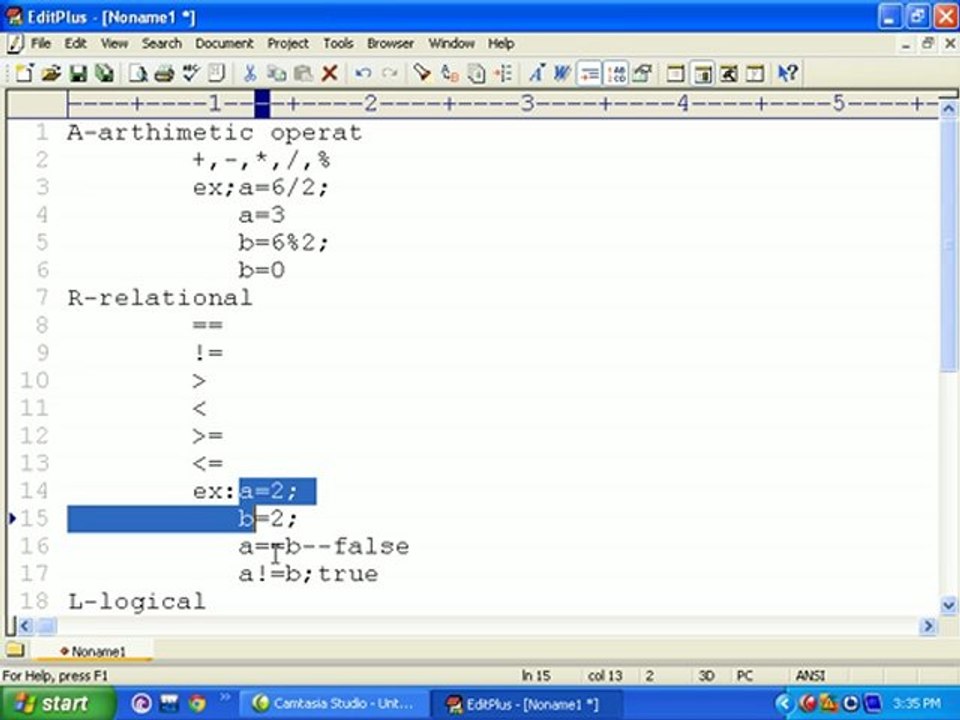Click the first of four window toolbar buttons
This screenshot has height=720, width=960.
[675, 73]
